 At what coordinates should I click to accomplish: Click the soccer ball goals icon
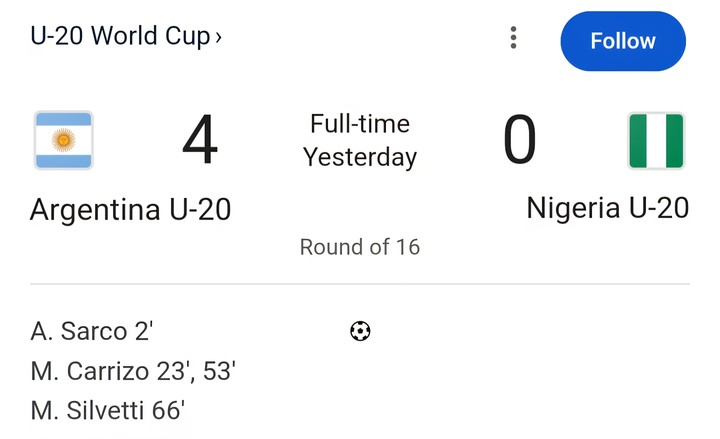click(360, 331)
